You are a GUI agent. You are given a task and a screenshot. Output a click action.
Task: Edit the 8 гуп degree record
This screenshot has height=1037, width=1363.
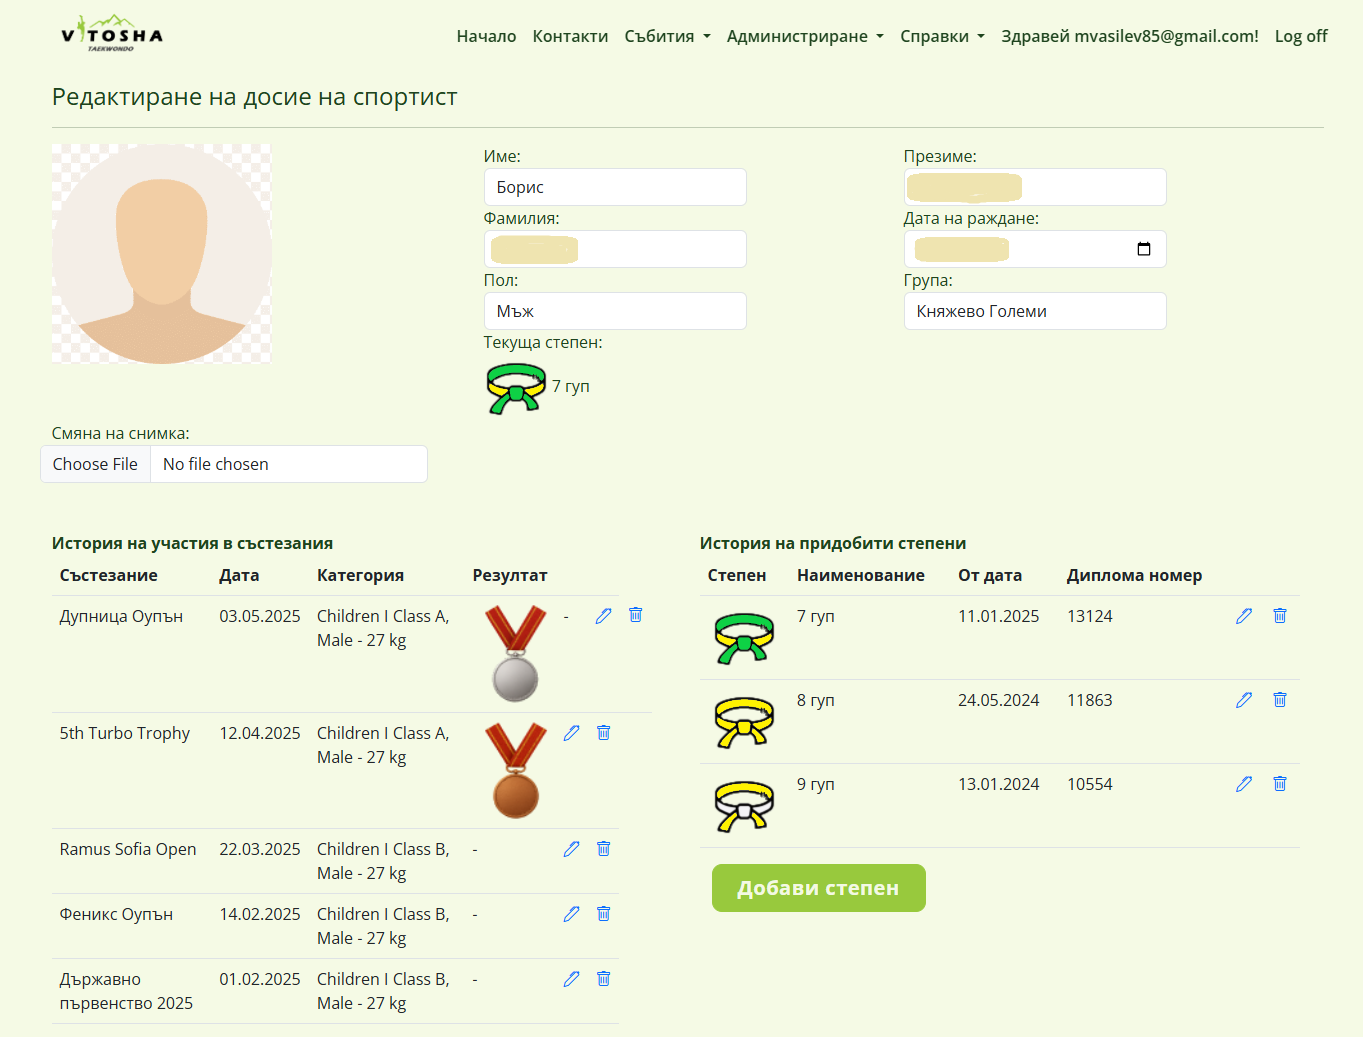click(1243, 700)
